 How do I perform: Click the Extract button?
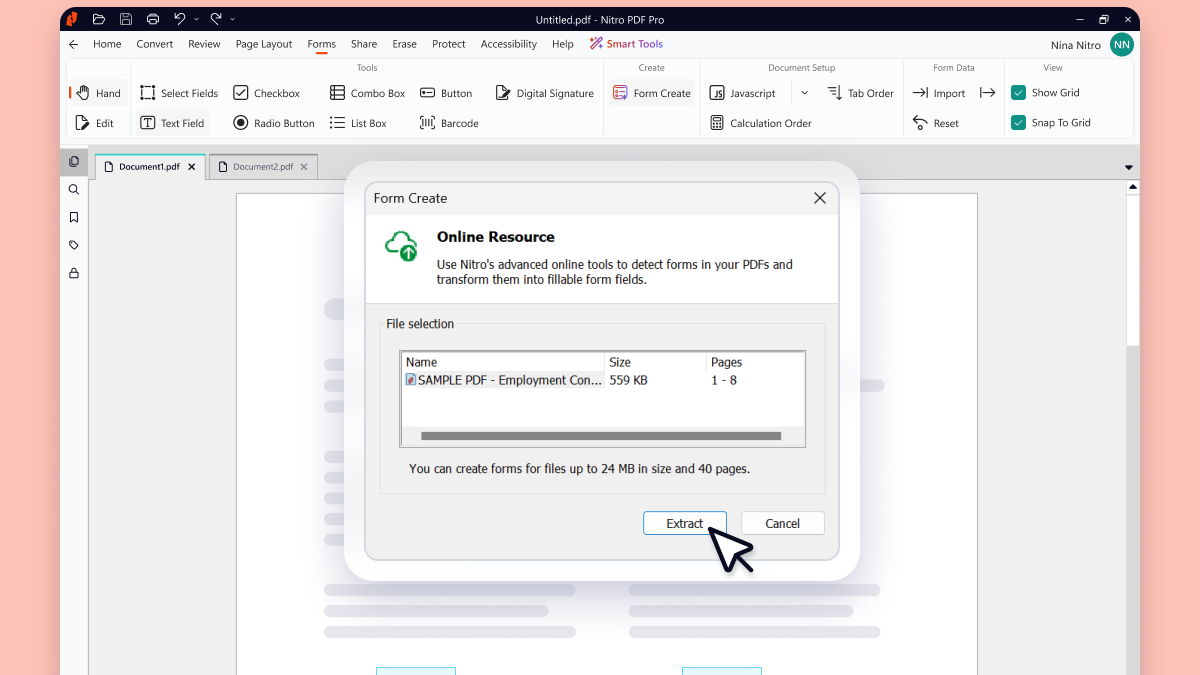[x=685, y=523]
